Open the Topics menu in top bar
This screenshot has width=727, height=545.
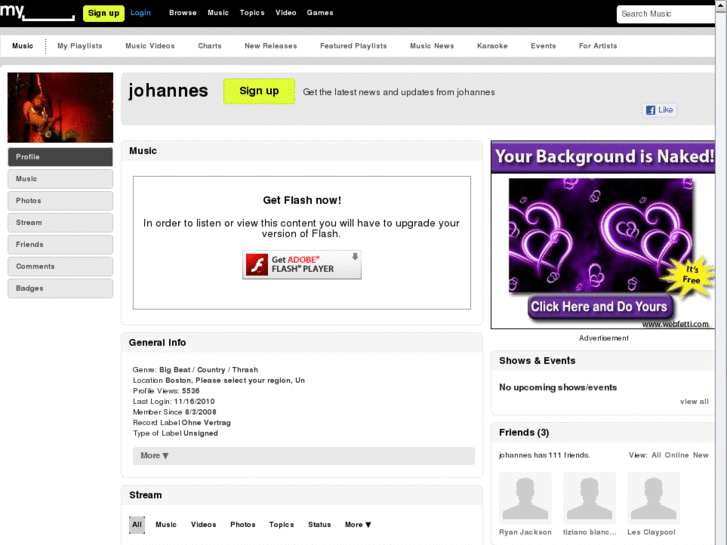pyautogui.click(x=252, y=13)
